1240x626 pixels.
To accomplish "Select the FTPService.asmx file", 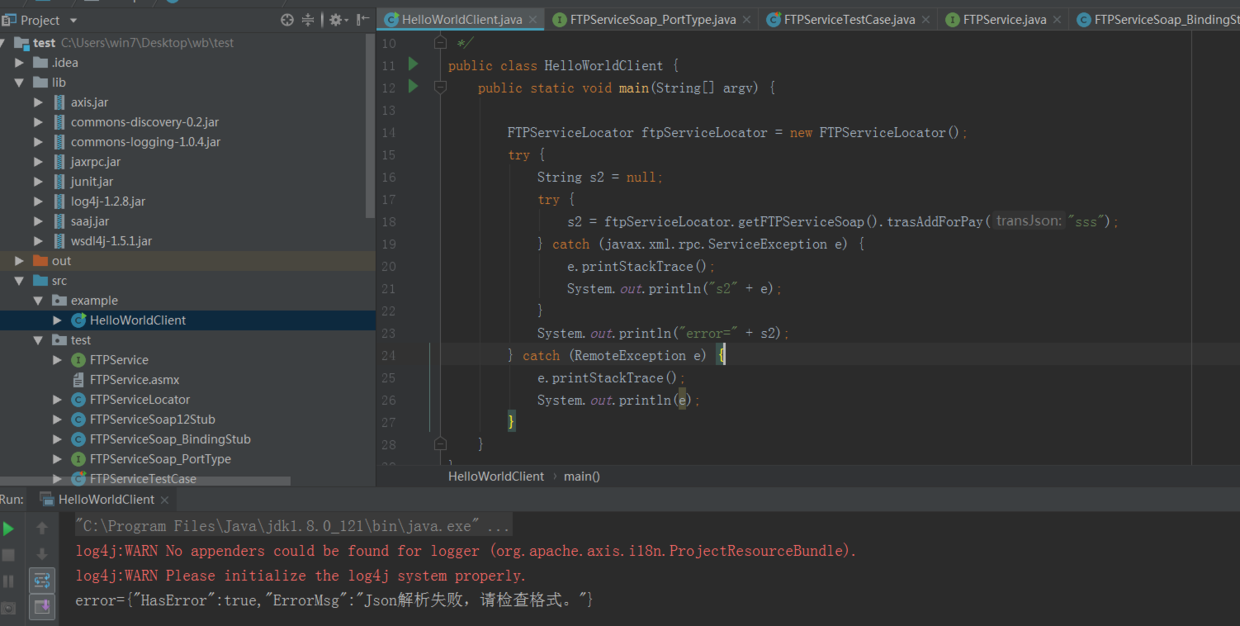I will click(x=134, y=380).
